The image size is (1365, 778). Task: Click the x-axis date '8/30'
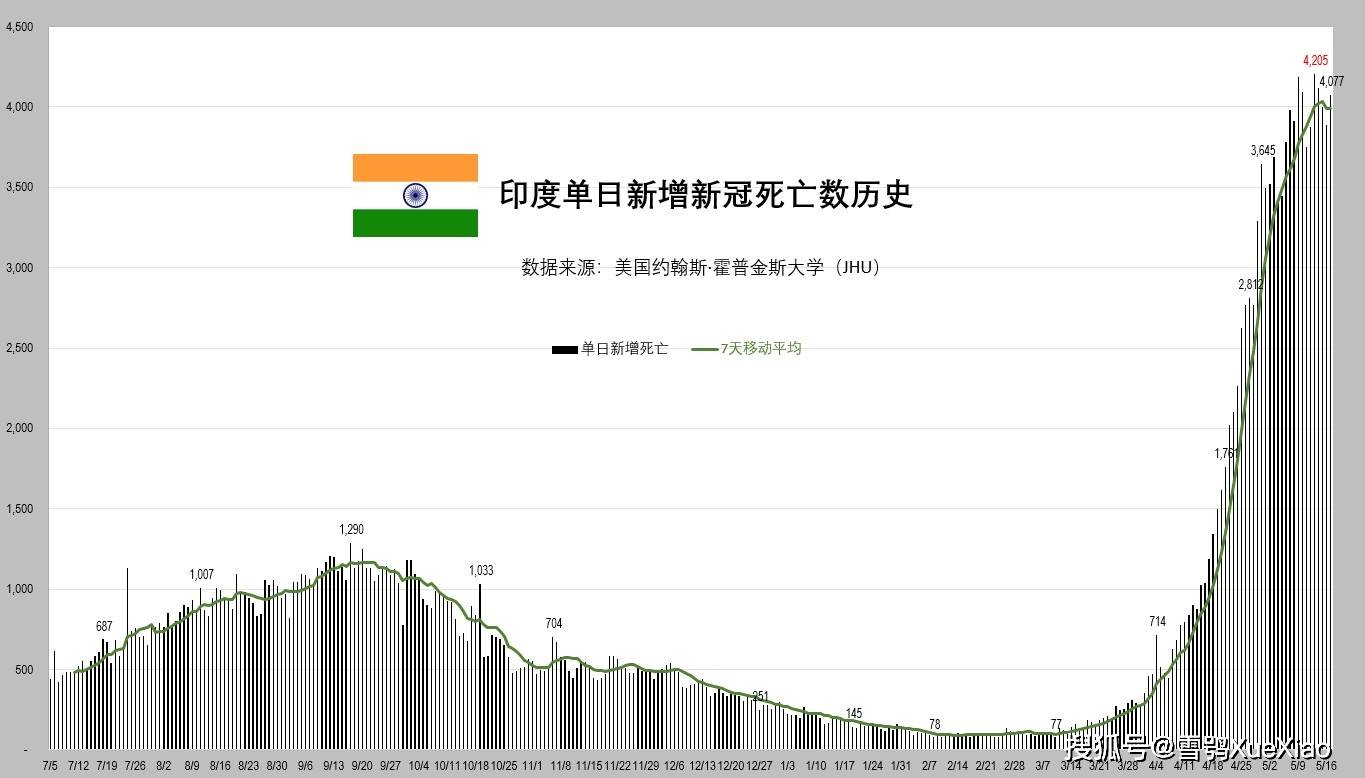click(x=277, y=766)
